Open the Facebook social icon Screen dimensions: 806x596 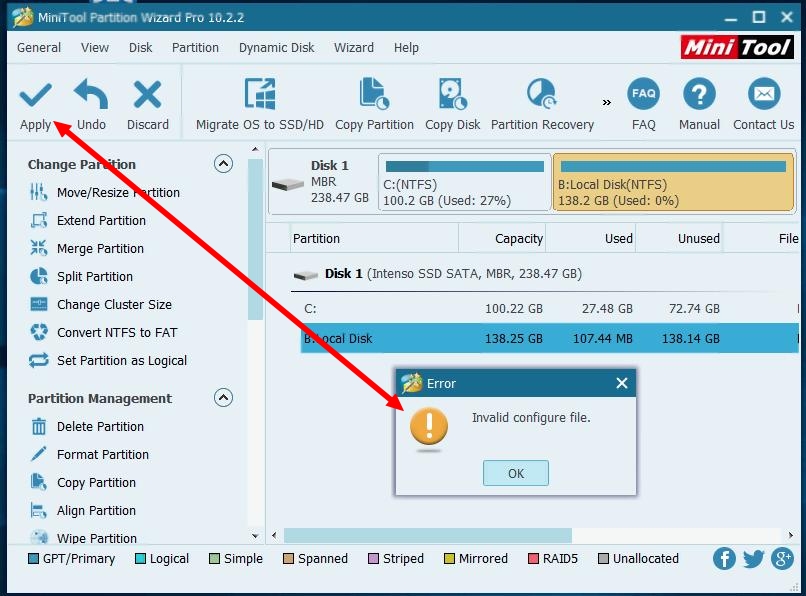(724, 558)
